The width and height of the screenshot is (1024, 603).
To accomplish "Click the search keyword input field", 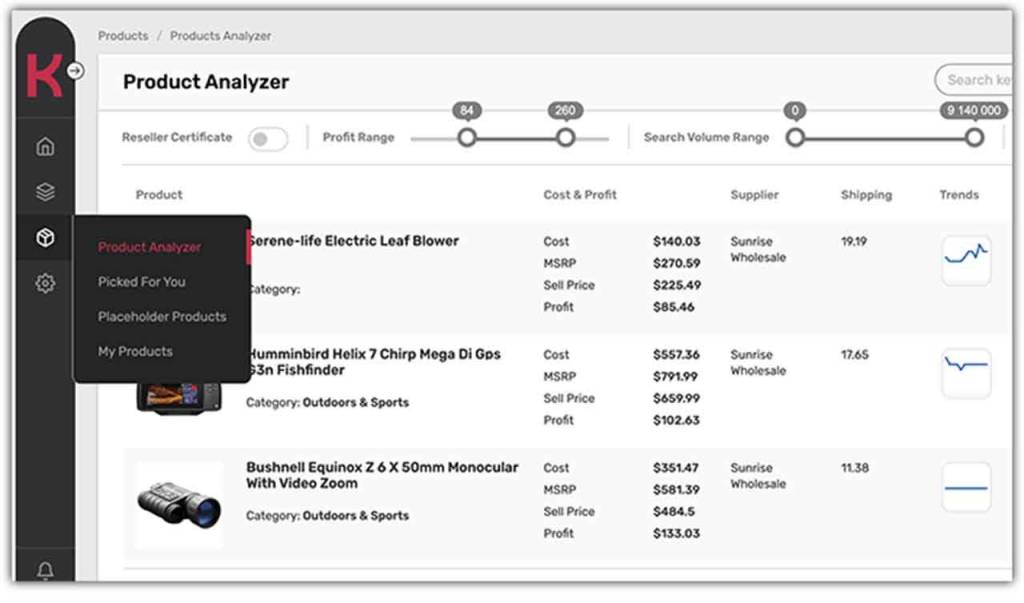I will 975,80.
